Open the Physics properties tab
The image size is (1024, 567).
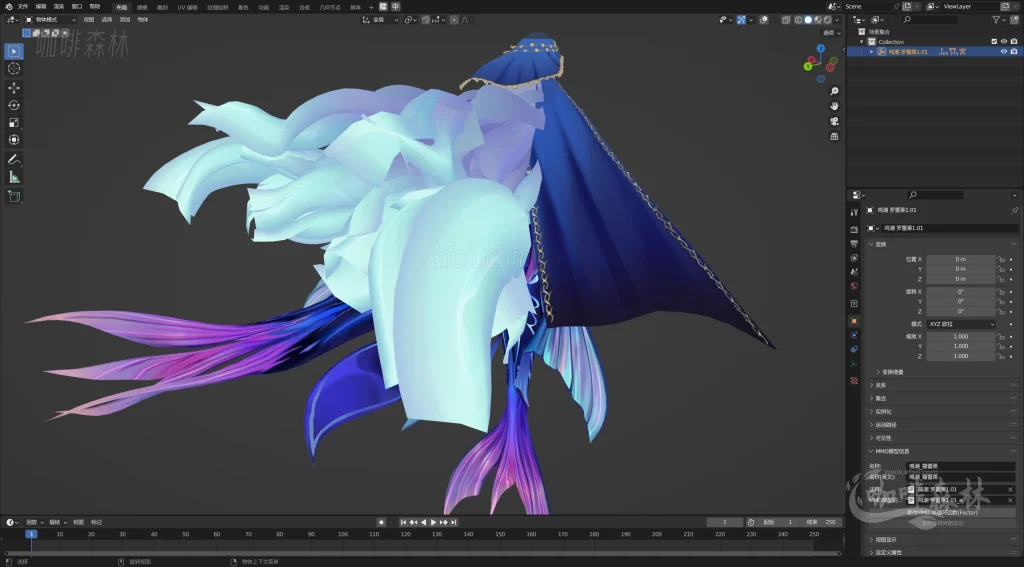[854, 335]
